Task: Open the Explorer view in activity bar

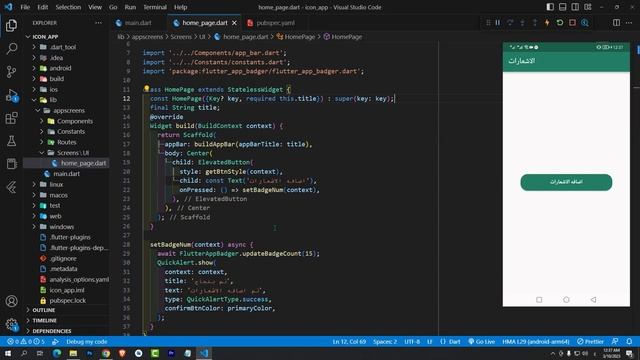Action: point(11,25)
